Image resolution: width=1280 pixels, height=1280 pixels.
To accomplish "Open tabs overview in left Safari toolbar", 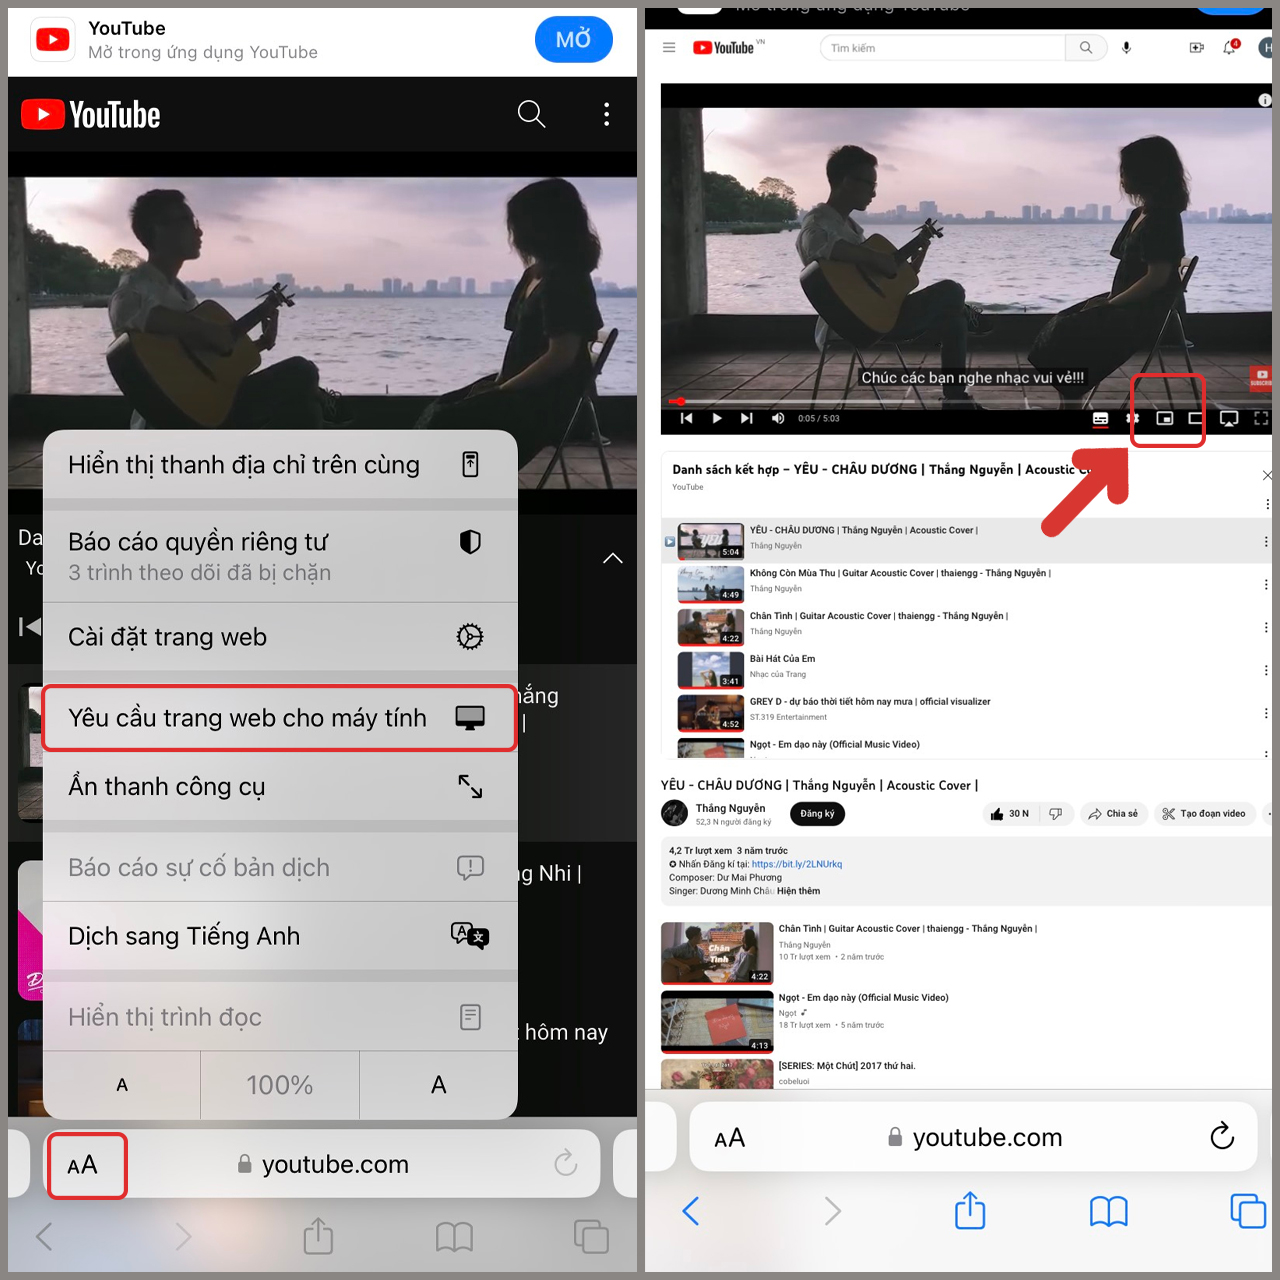I will point(591,1236).
